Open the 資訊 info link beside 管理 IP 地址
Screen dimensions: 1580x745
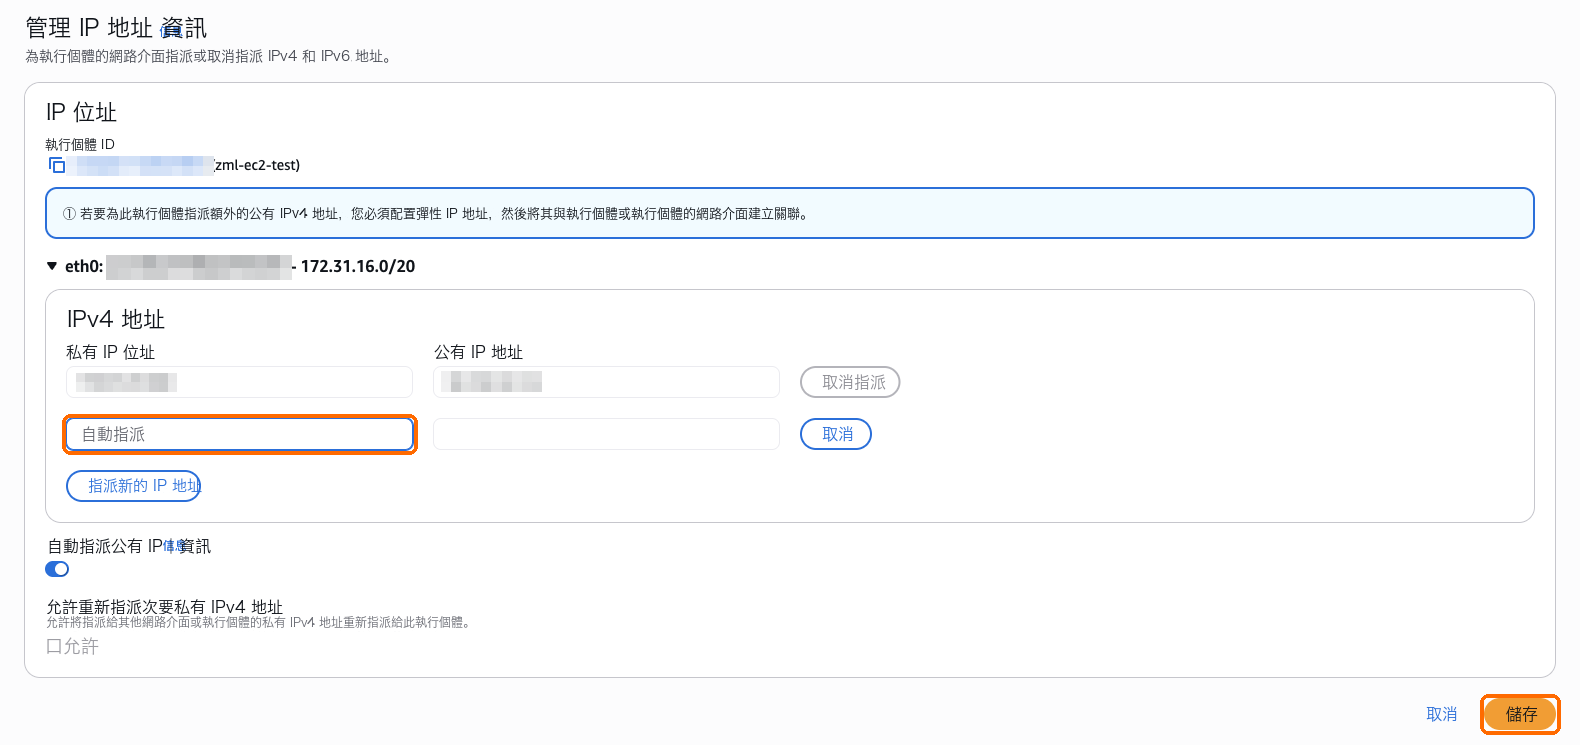[184, 28]
